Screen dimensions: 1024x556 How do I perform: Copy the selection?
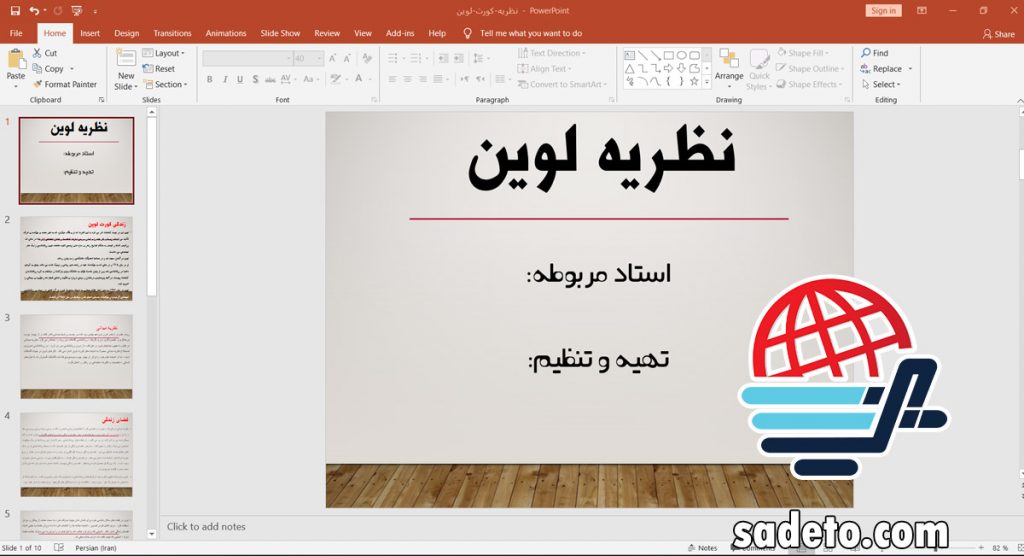[x=48, y=69]
